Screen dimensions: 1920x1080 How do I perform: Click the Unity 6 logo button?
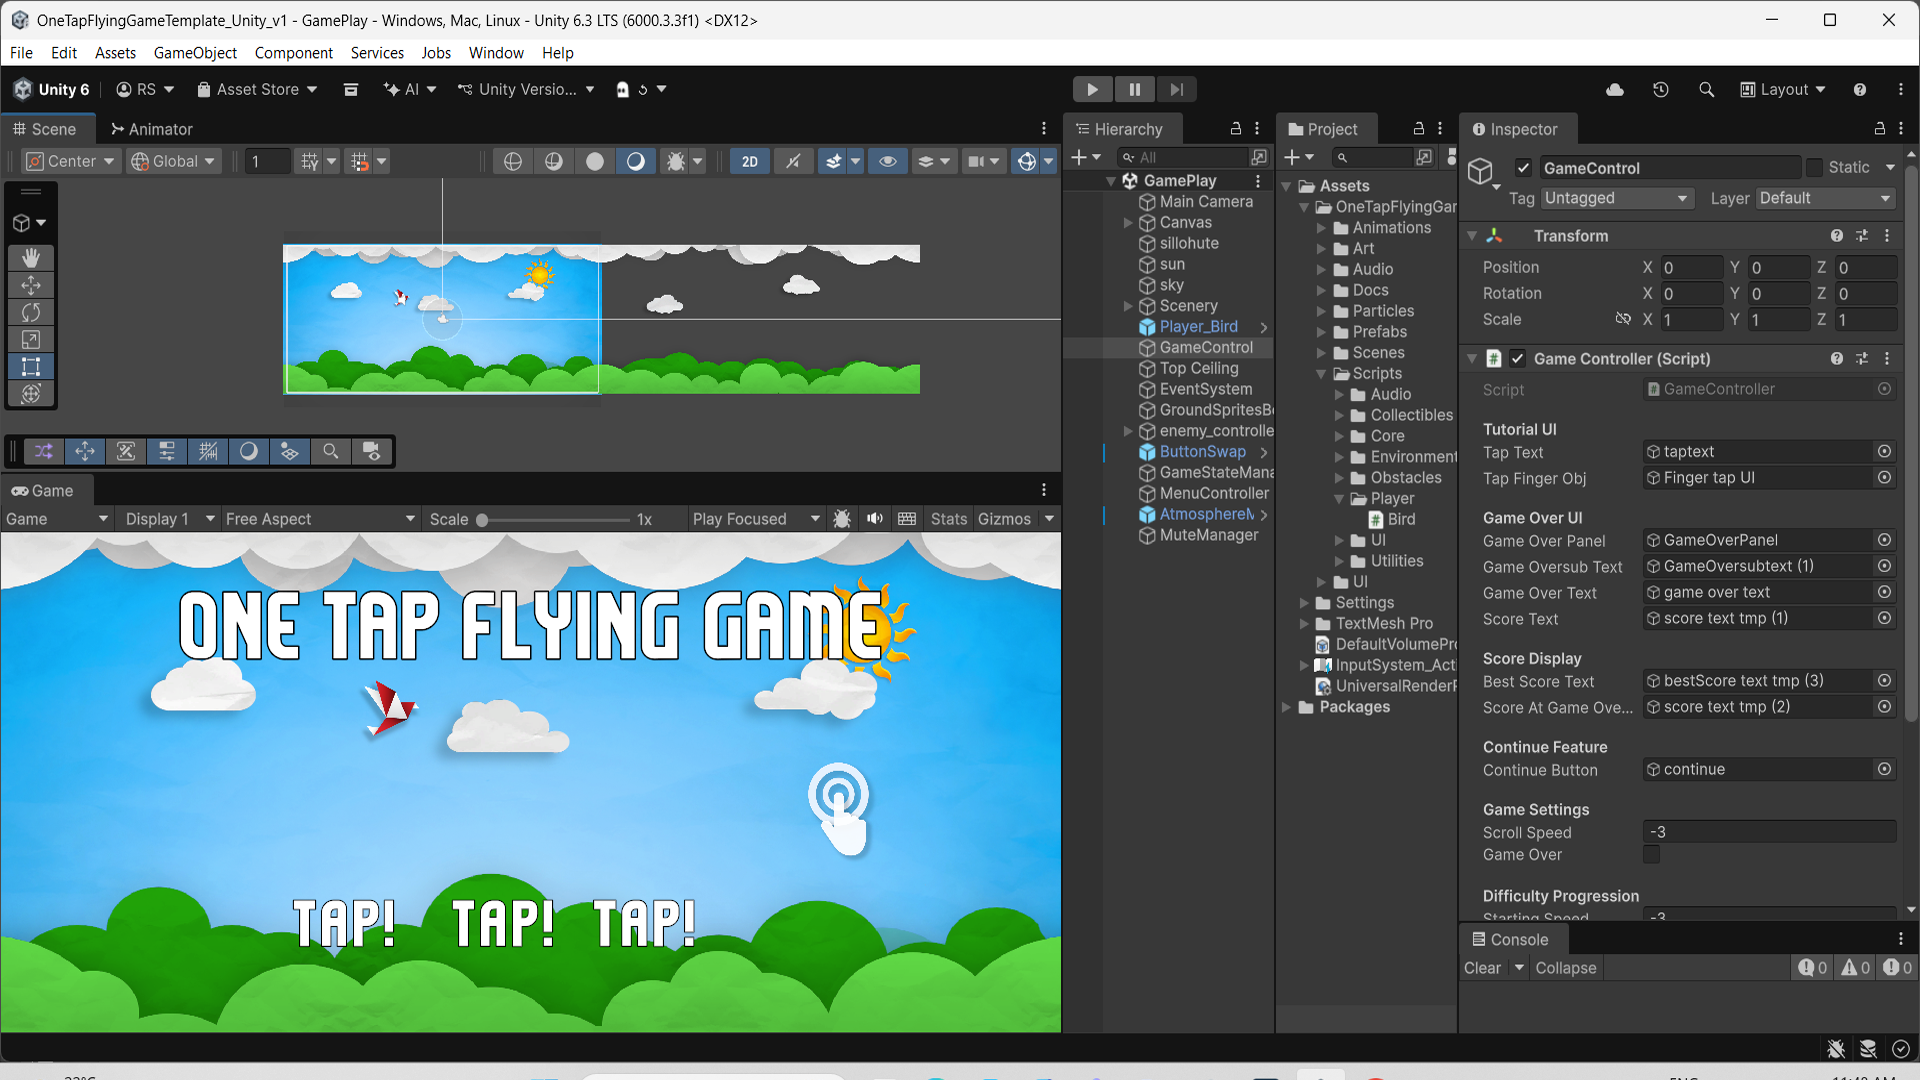coord(52,89)
